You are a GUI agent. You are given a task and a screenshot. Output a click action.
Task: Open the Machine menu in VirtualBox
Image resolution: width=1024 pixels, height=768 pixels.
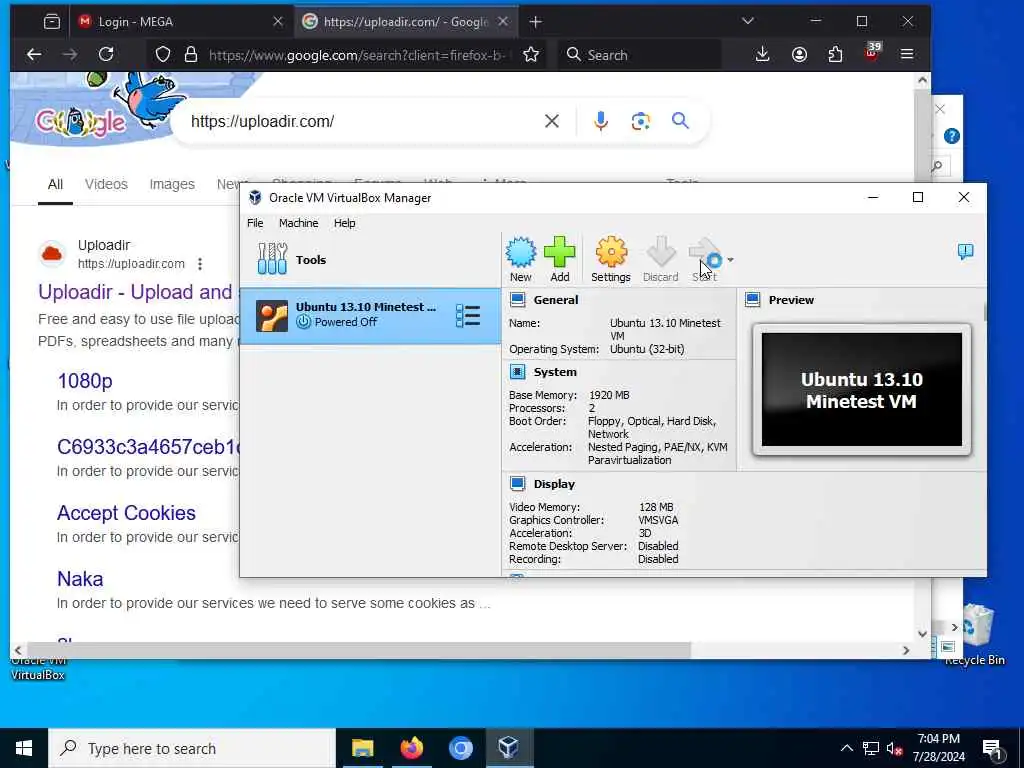pos(298,223)
